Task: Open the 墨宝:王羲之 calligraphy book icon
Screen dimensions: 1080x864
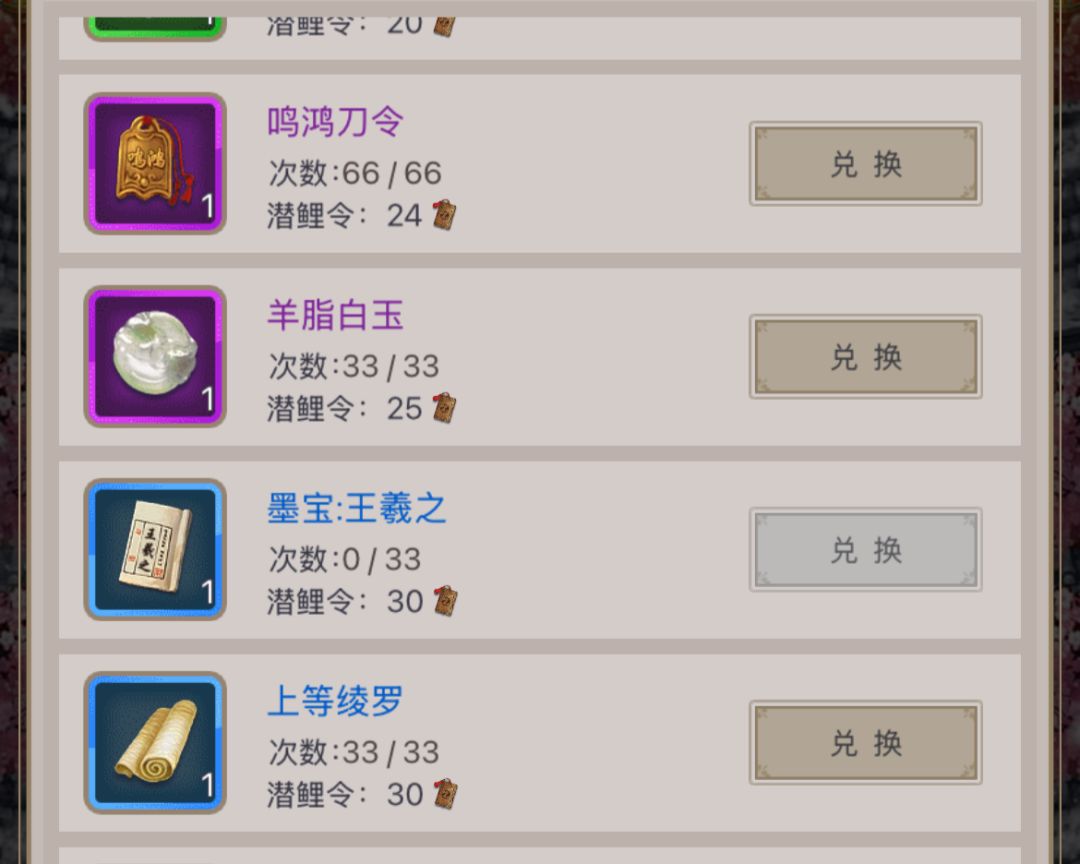Action: [155, 549]
